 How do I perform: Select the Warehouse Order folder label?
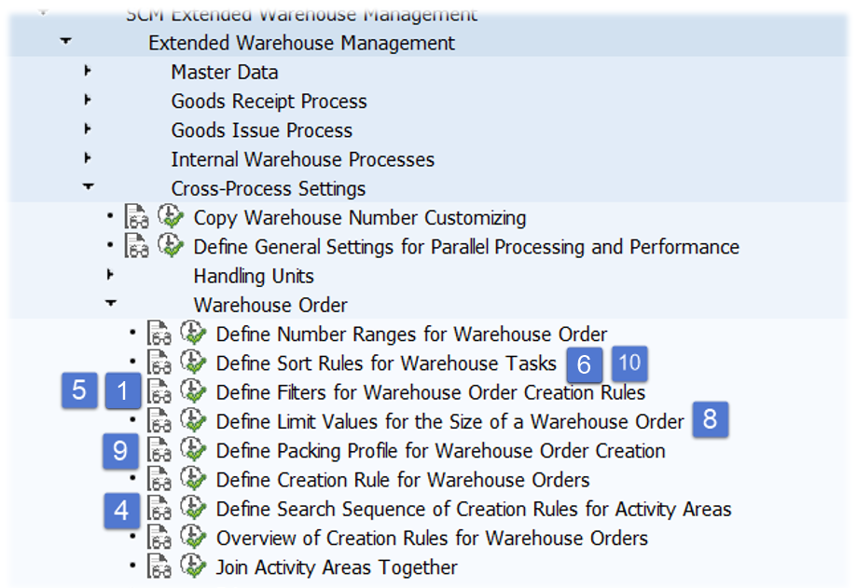coord(271,305)
